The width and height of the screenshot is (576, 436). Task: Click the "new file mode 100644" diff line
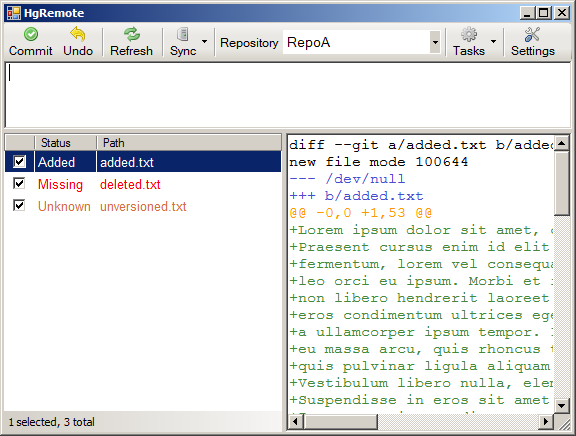[378, 162]
